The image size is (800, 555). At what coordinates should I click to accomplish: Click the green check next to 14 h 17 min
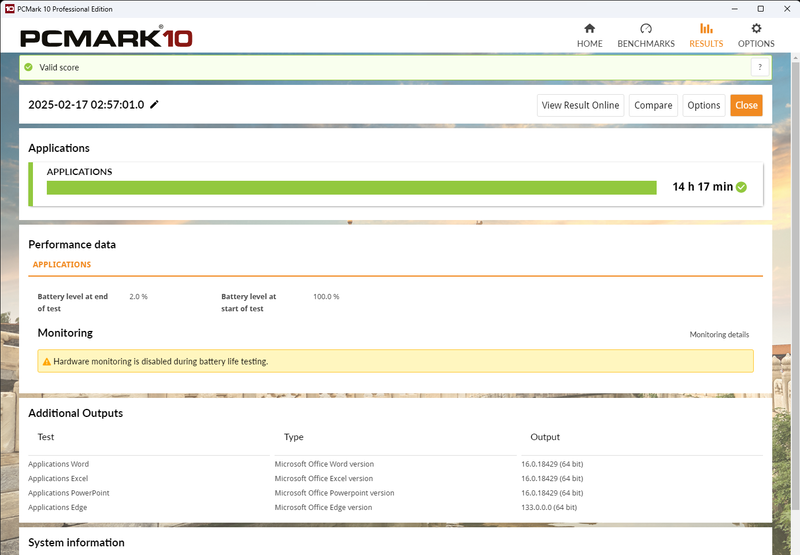coord(741,187)
